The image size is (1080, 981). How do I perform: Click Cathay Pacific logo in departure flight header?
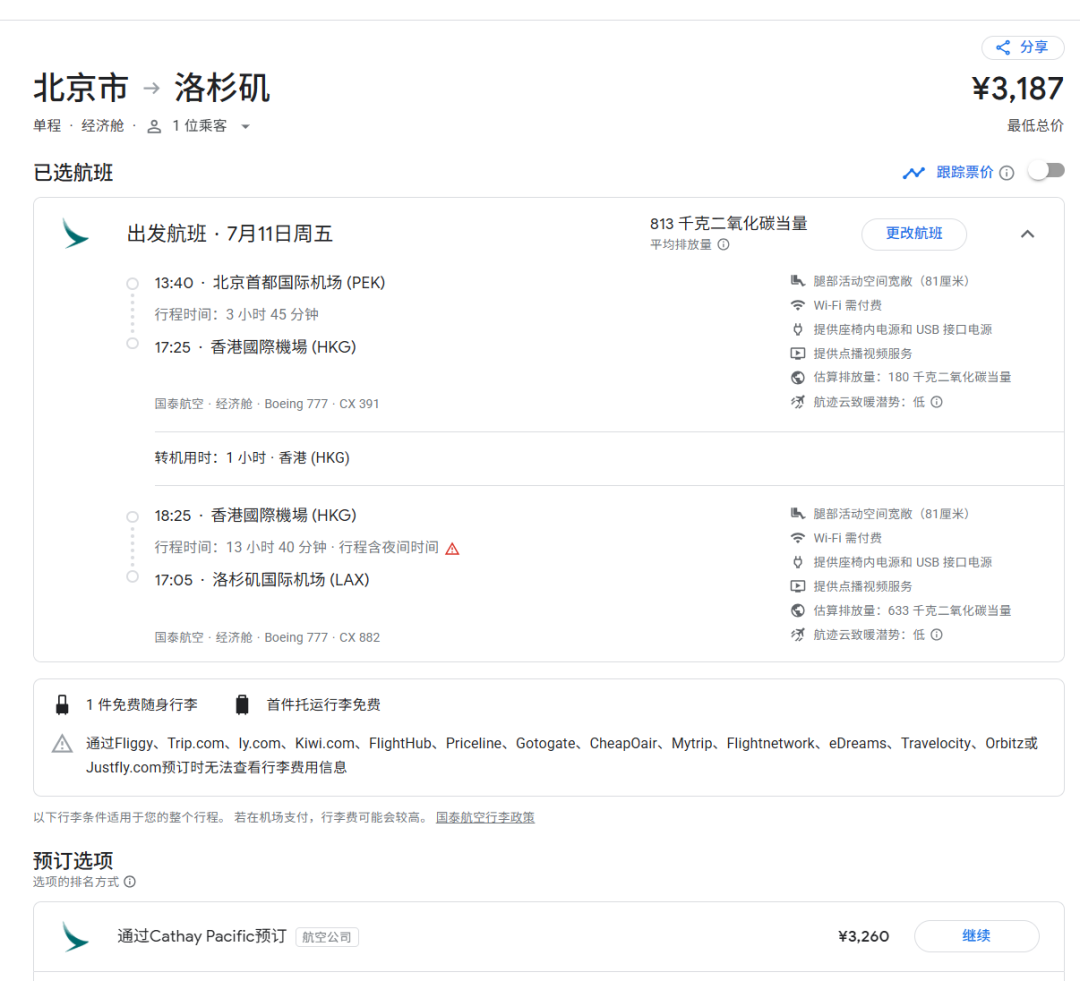click(x=75, y=234)
